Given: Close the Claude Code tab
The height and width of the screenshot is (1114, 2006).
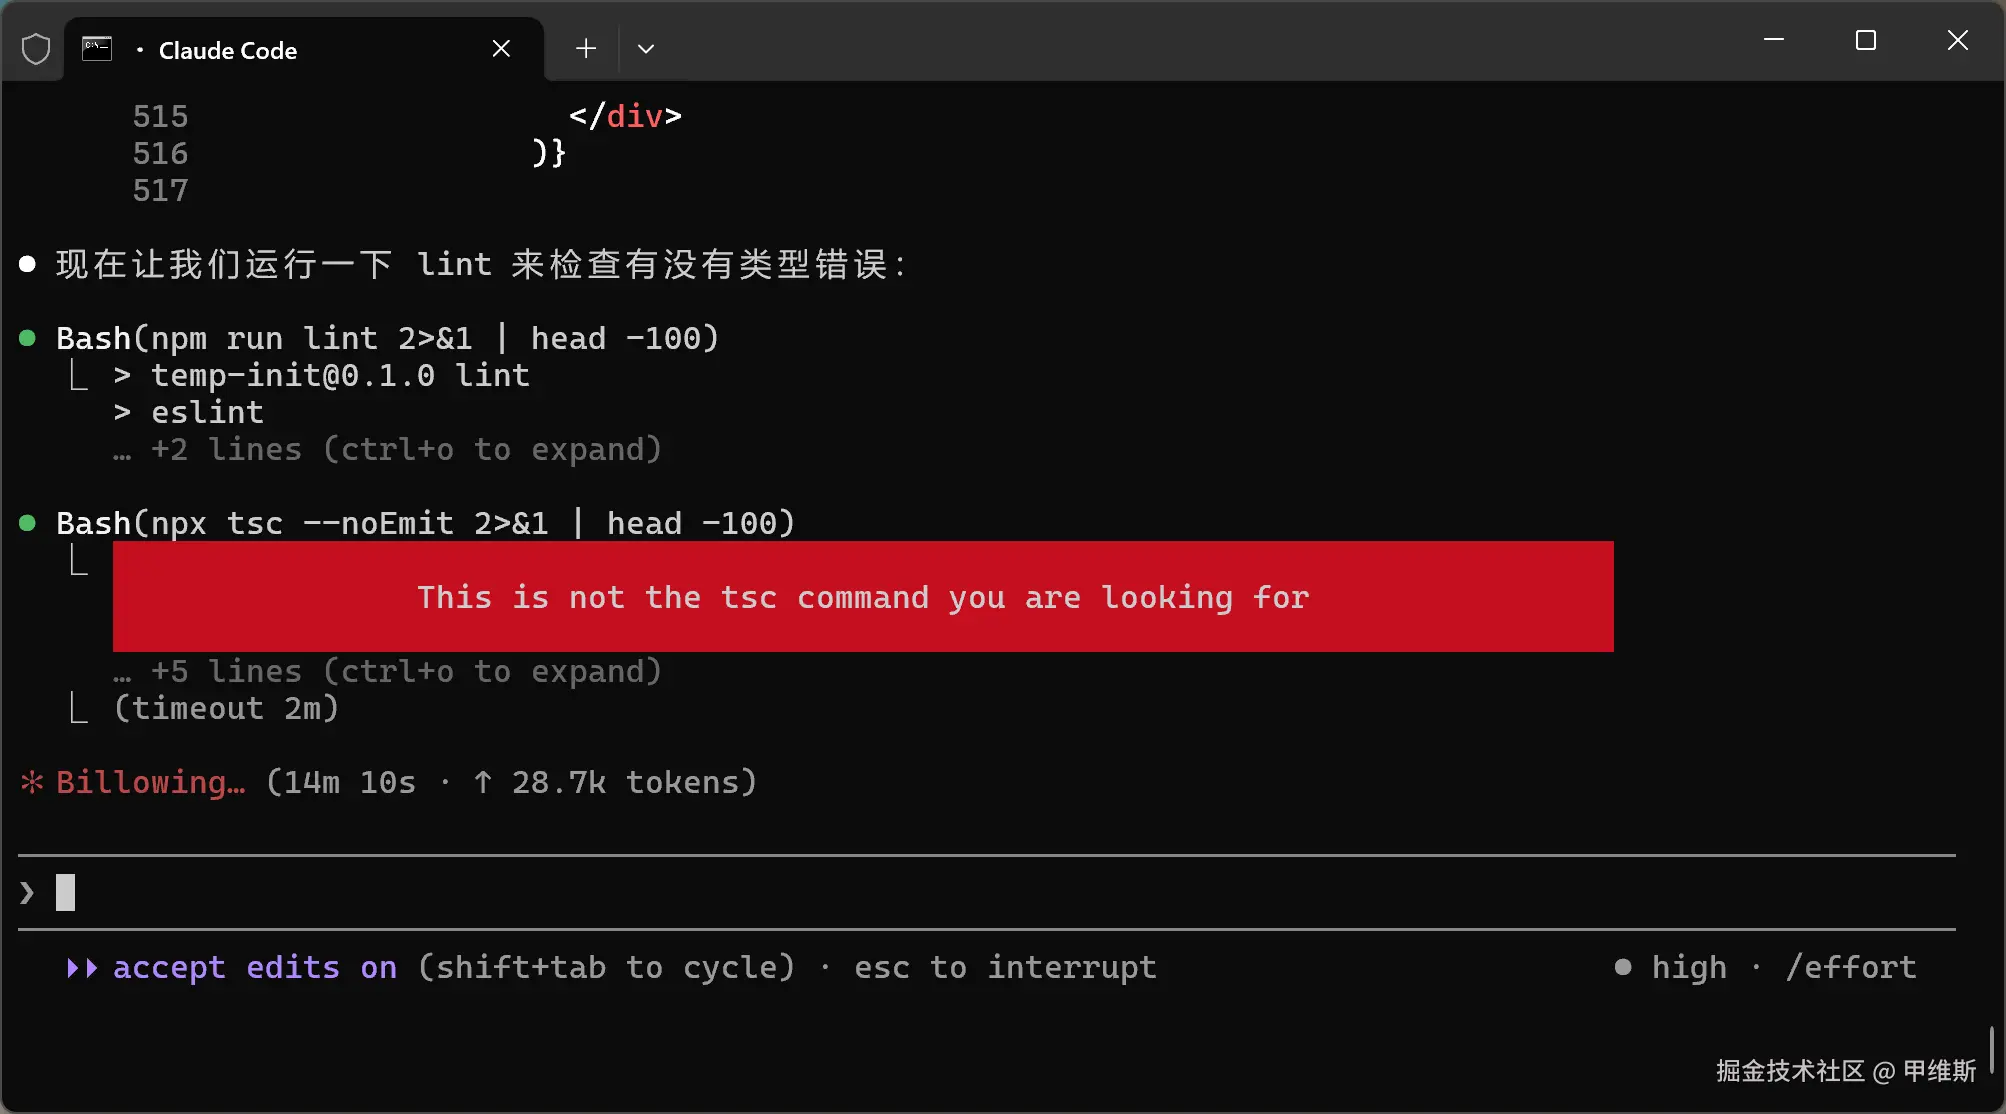Looking at the screenshot, I should point(501,49).
